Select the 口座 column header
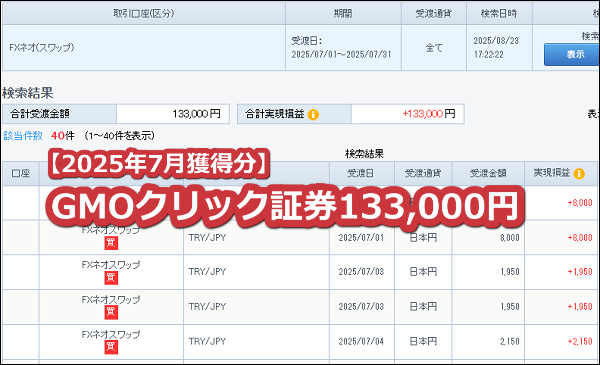This screenshot has height=365, width=600. coord(21,173)
